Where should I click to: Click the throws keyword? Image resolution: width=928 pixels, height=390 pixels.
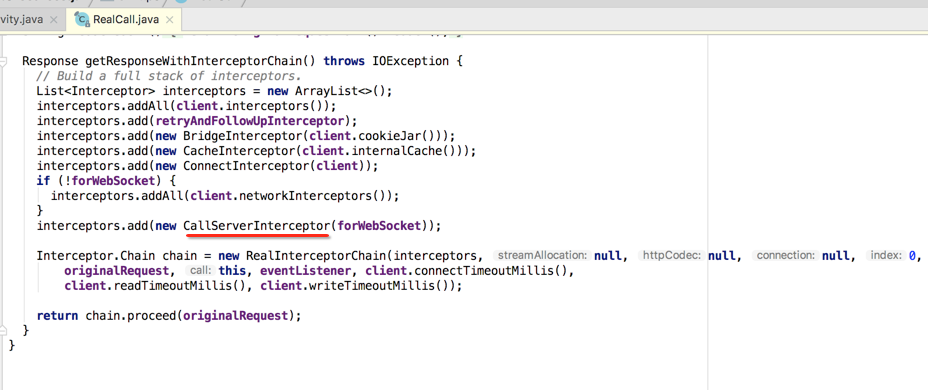click(x=345, y=60)
